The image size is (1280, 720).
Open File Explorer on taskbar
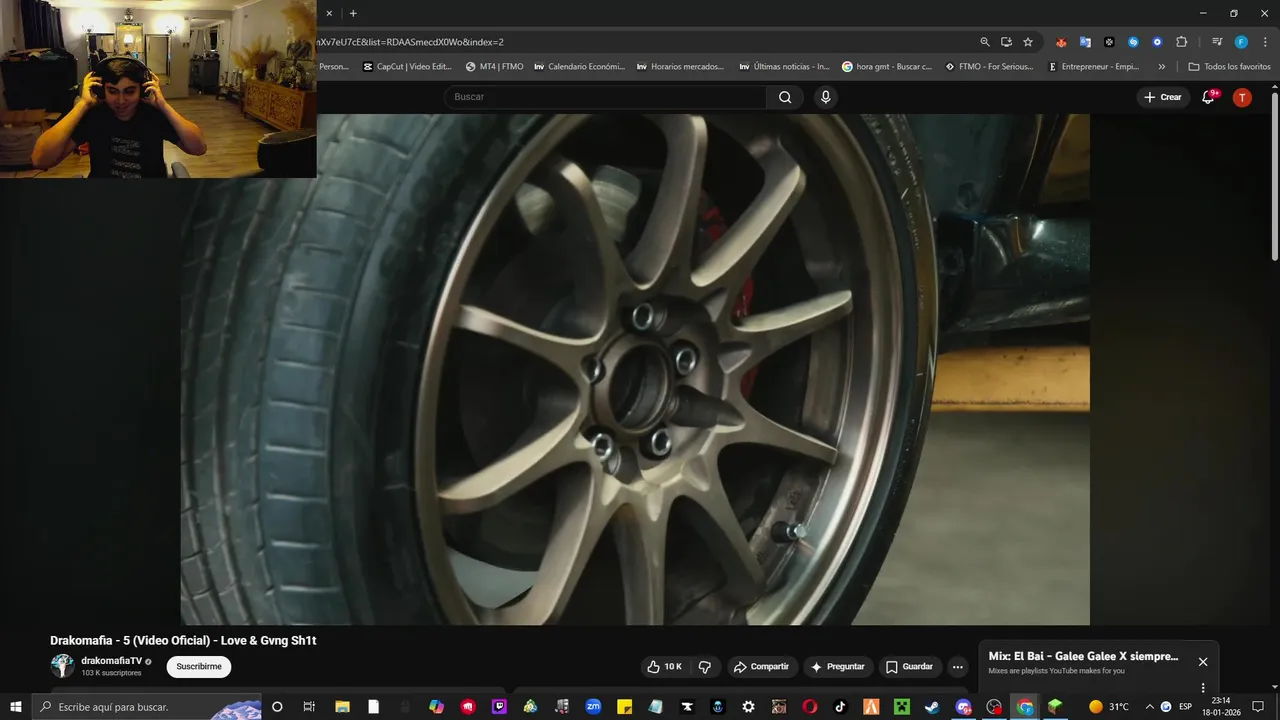[341, 707]
